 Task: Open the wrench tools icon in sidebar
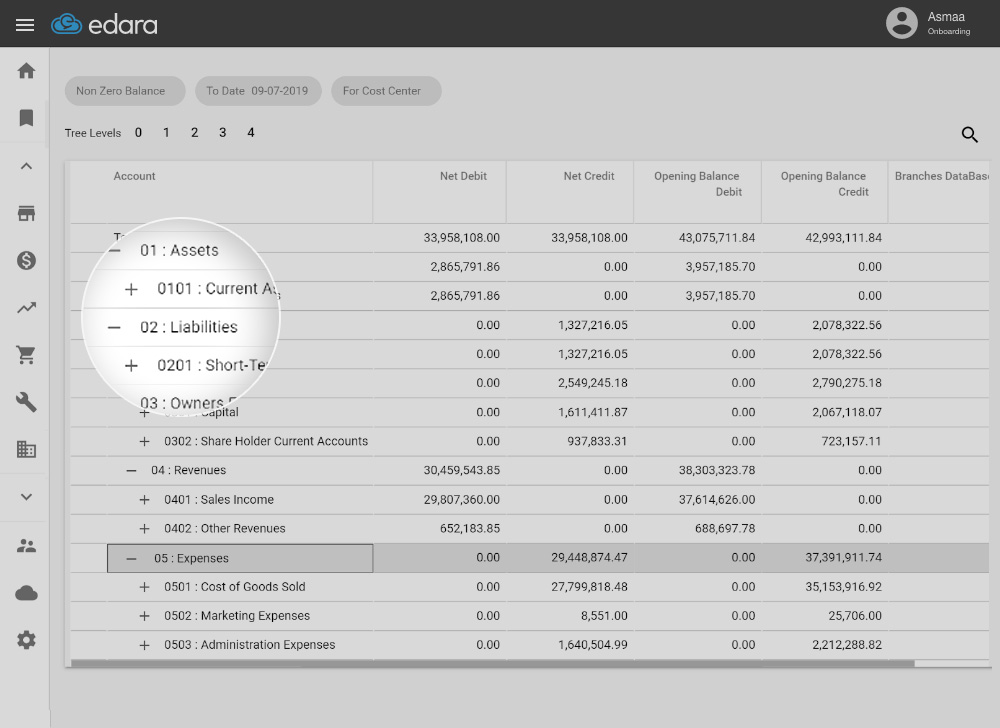[27, 402]
